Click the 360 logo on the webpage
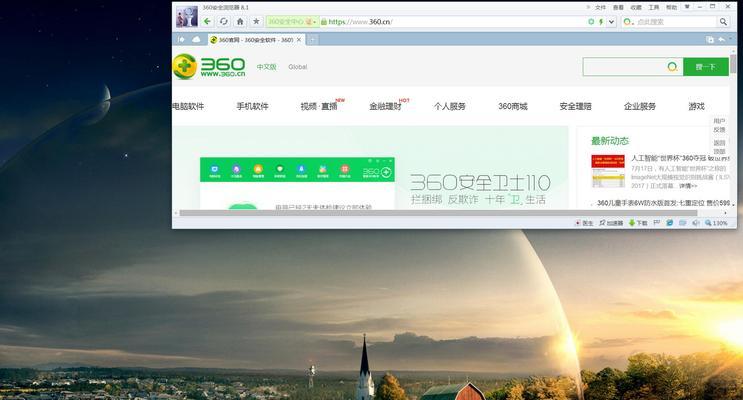743x400 pixels. [x=209, y=66]
